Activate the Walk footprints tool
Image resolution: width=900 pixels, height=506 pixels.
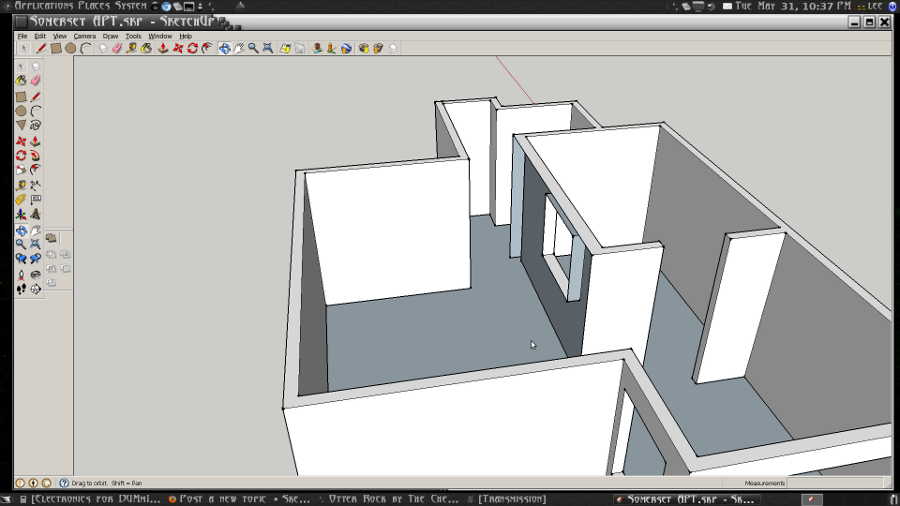[20, 289]
